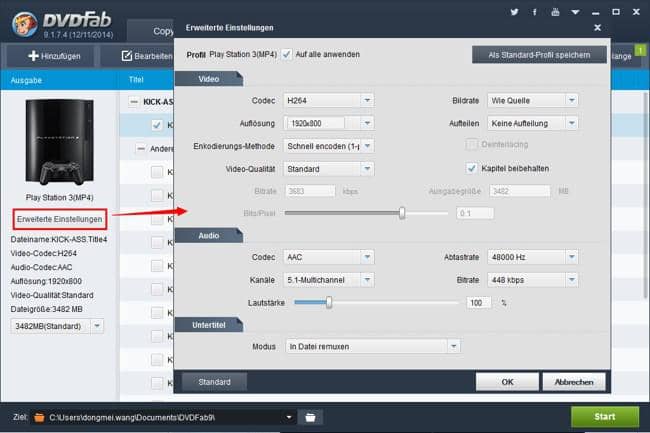Collapse the KICK-ASS tree node
Screen dimensions: 650x433
click(x=133, y=102)
